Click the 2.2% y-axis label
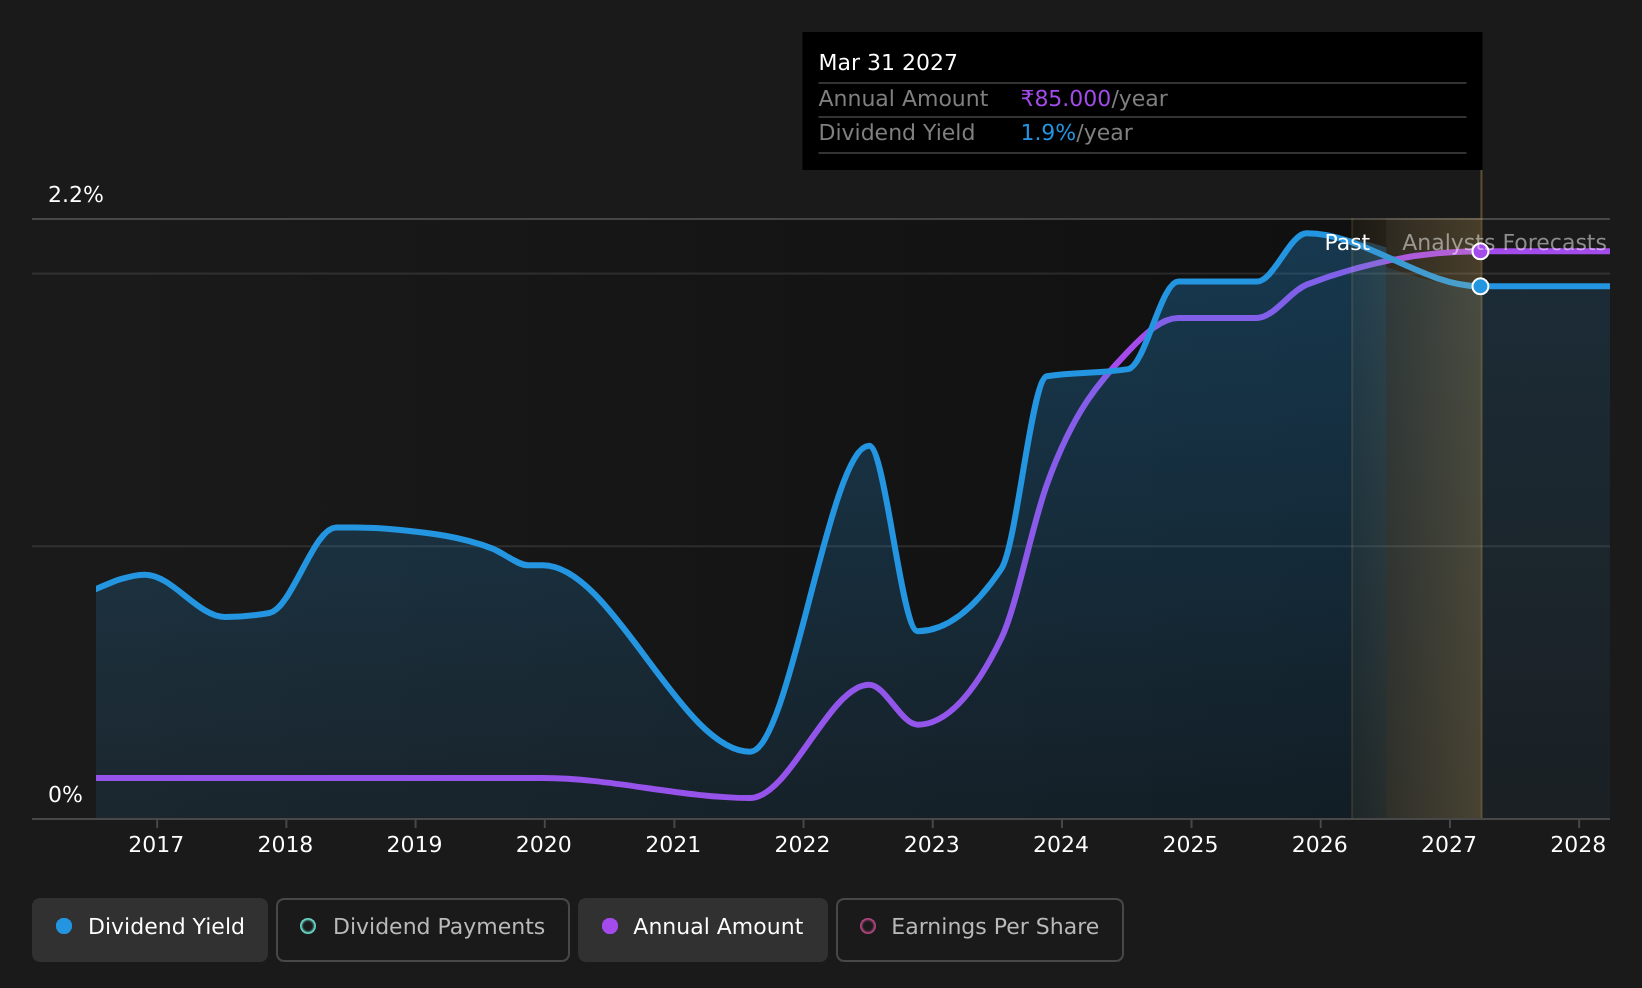The image size is (1642, 988). pos(76,195)
